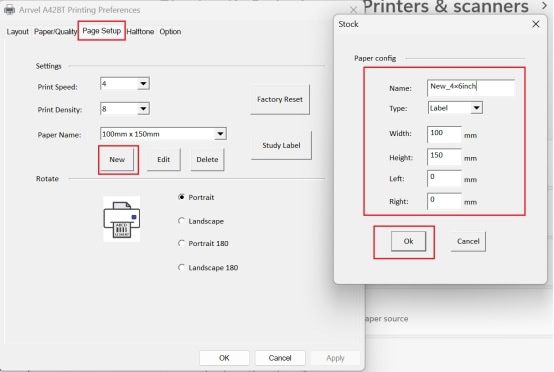Click the Apply button
The height and width of the screenshot is (372, 554).
pos(335,358)
